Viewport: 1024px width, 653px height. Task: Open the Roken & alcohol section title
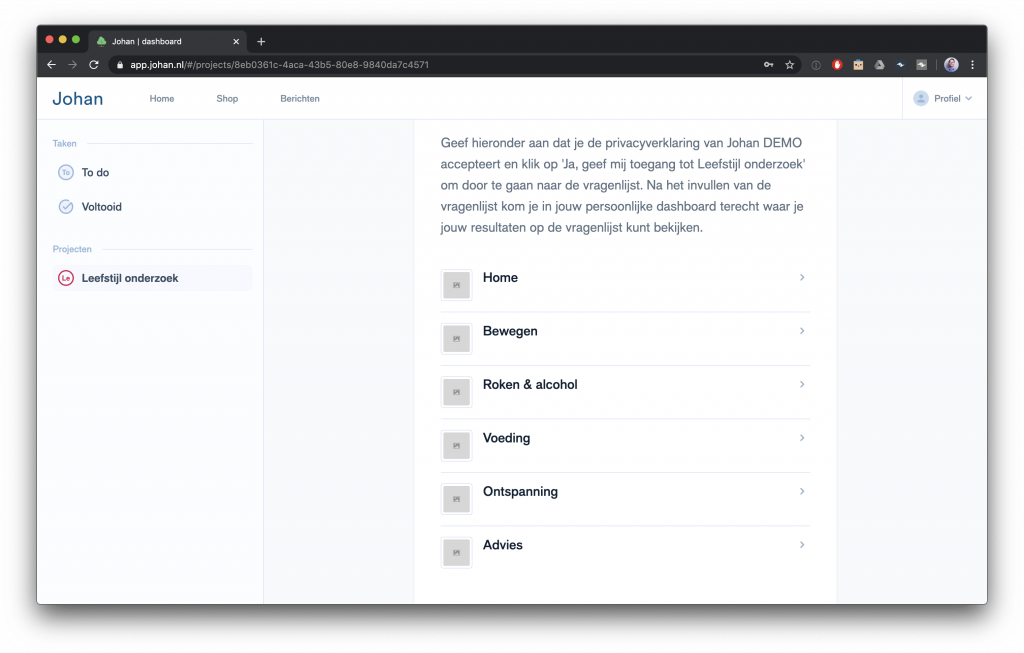click(530, 385)
